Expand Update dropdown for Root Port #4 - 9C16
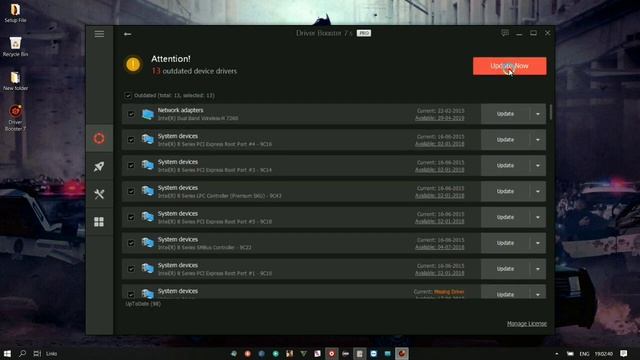The image size is (640, 360). 538,140
